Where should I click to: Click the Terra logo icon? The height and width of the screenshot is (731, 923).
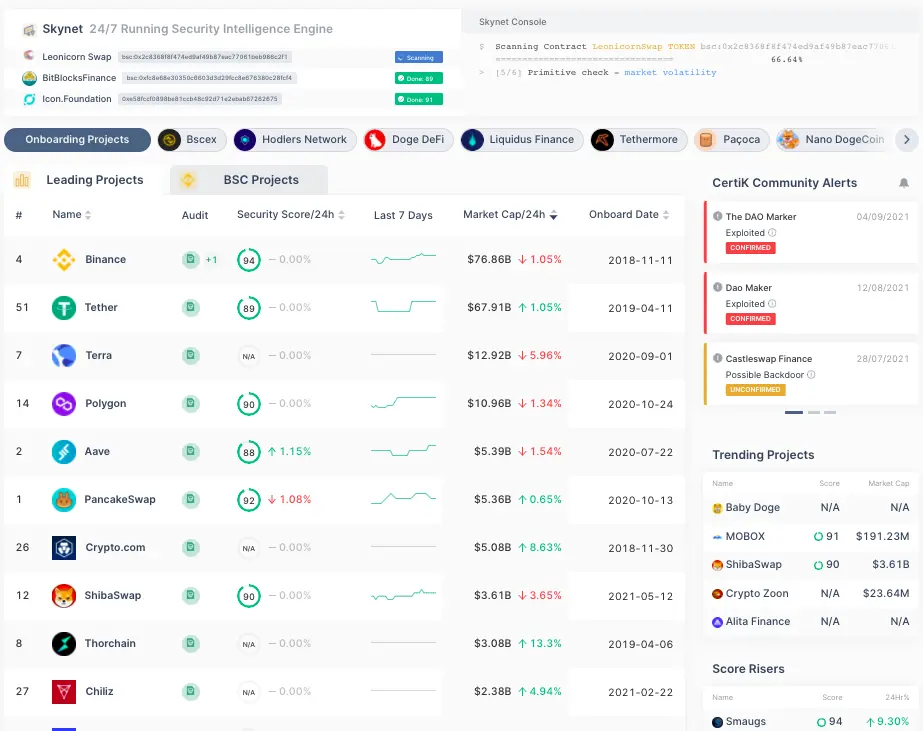(x=64, y=355)
